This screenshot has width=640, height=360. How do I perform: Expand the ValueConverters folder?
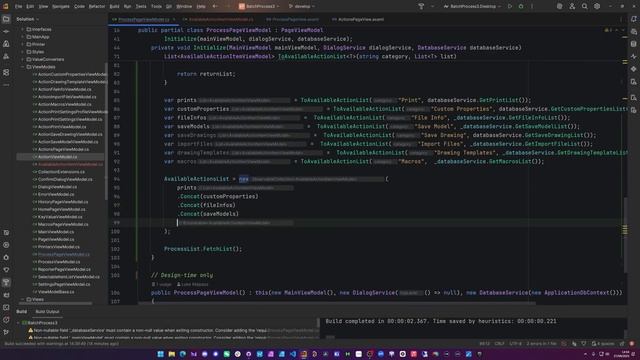tap(22, 59)
